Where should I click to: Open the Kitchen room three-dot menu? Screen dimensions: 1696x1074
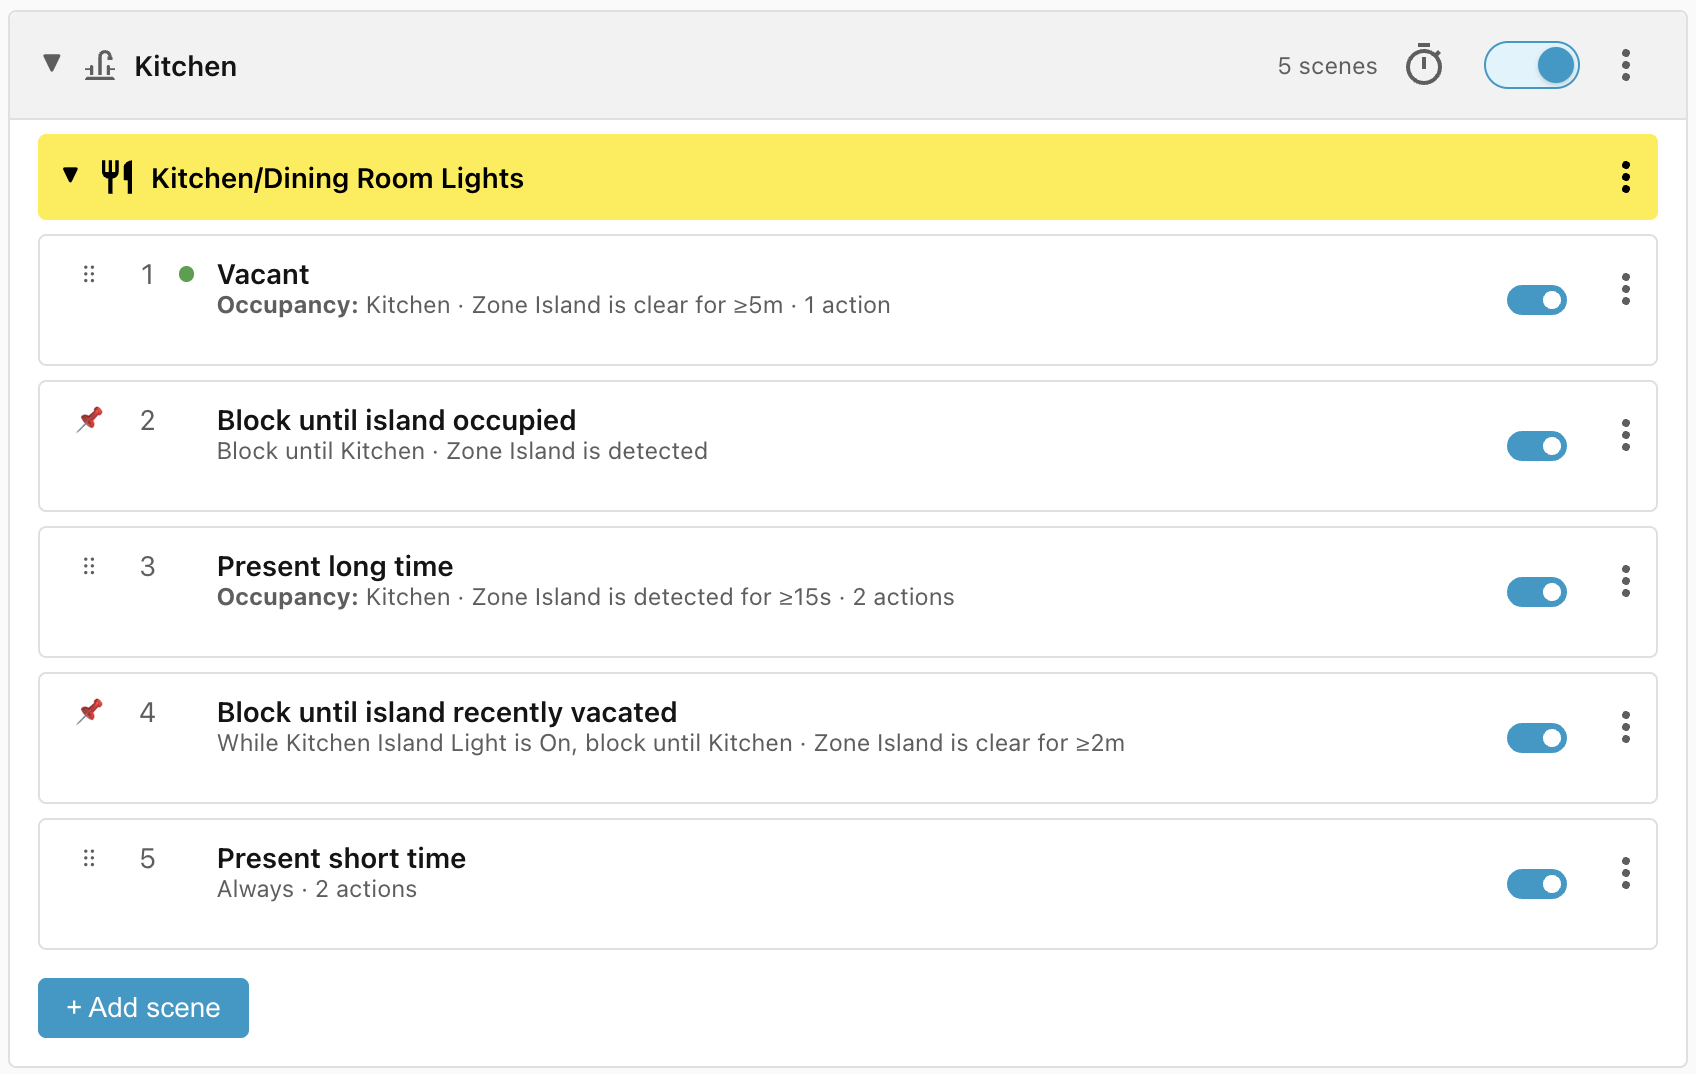pyautogui.click(x=1626, y=65)
